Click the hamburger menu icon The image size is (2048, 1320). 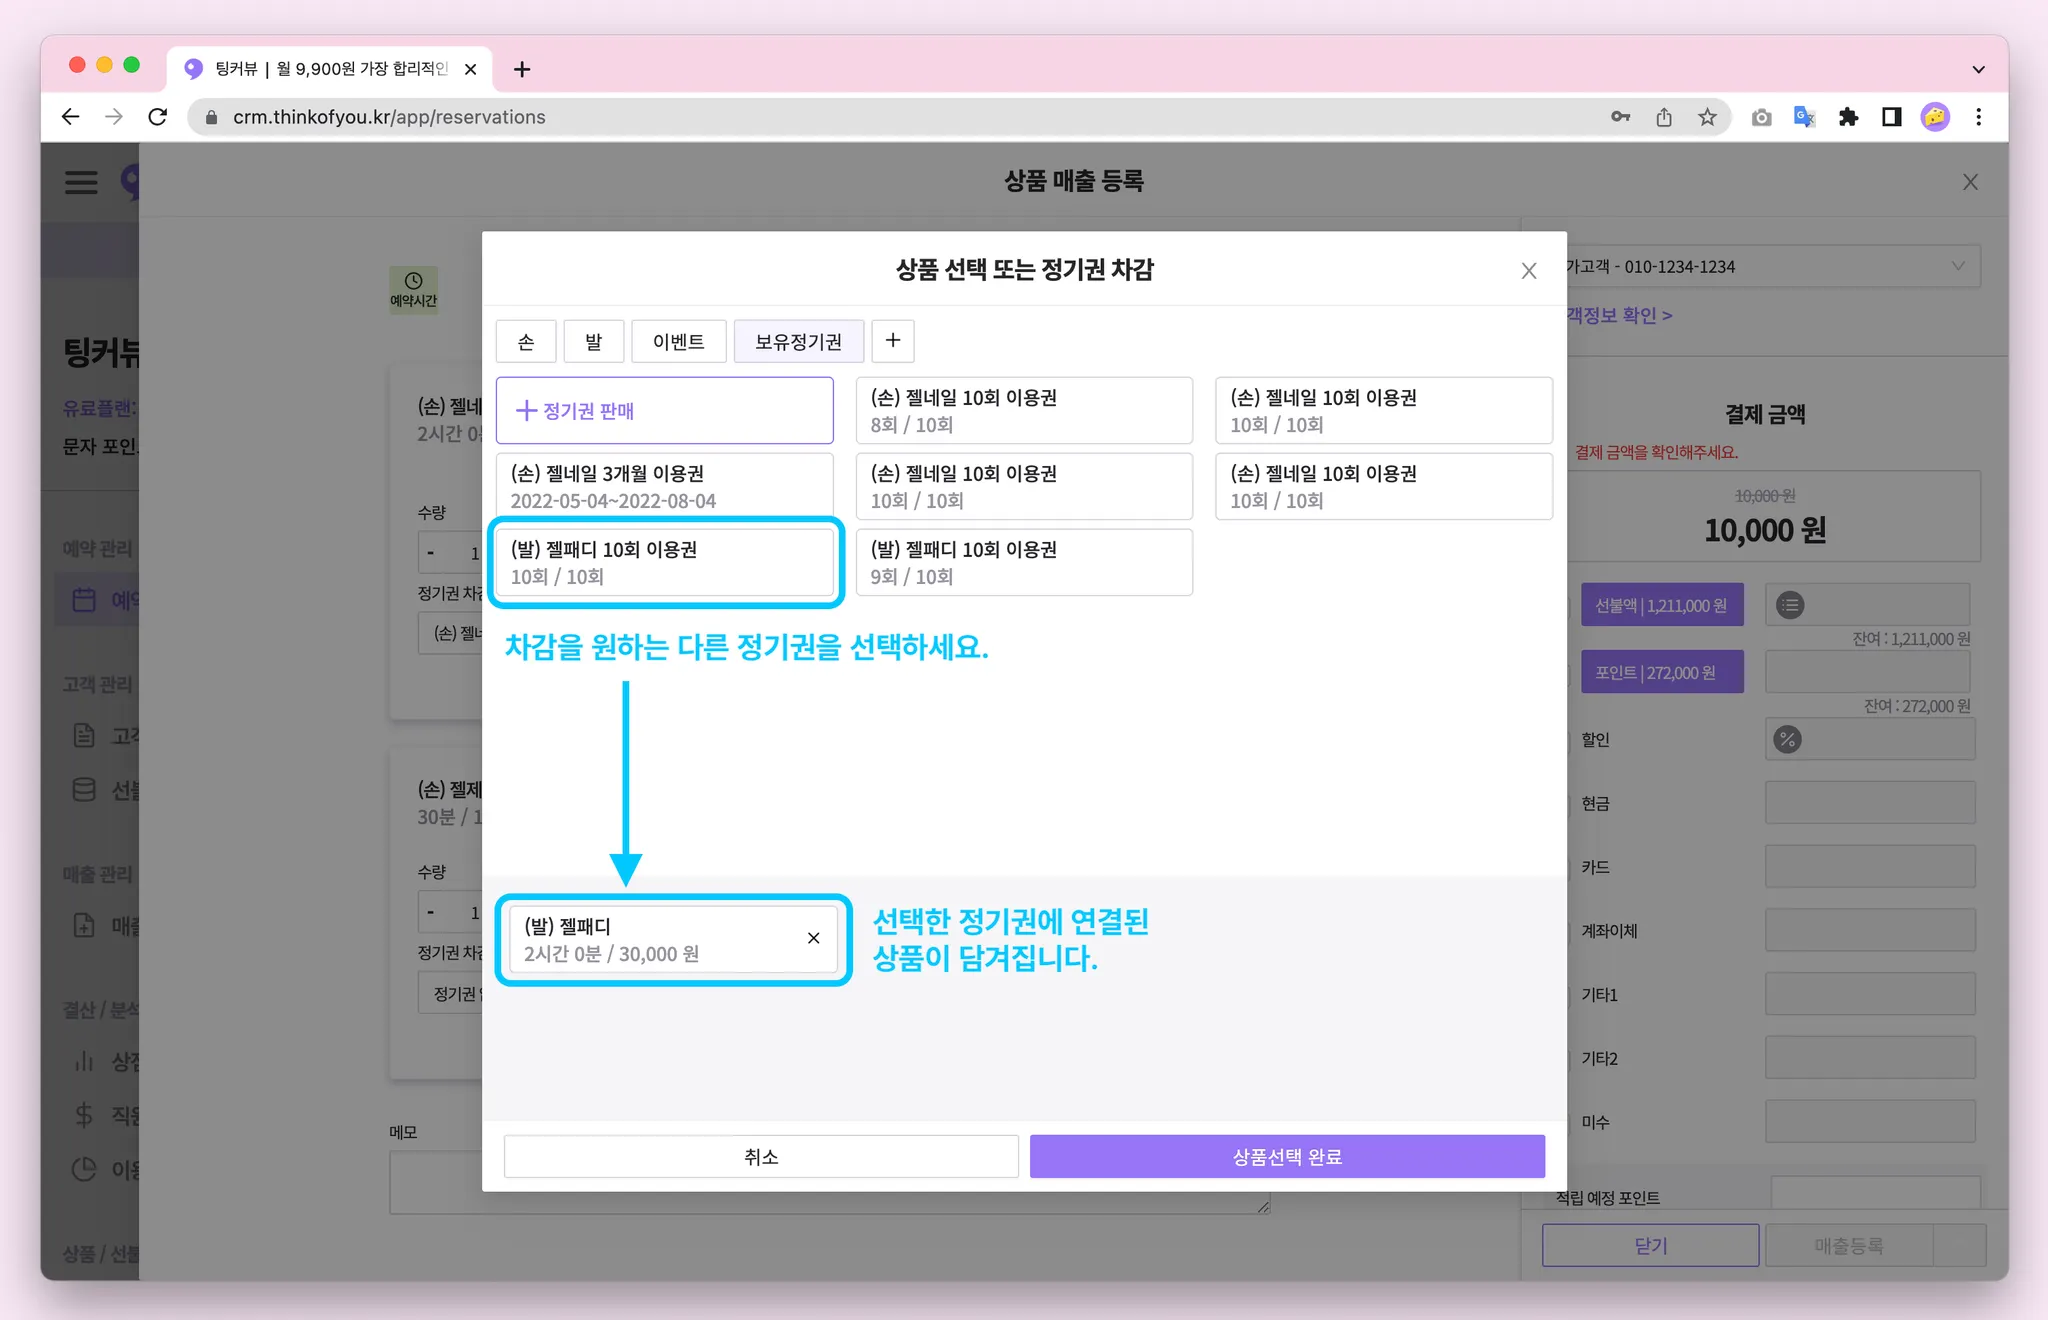point(81,182)
